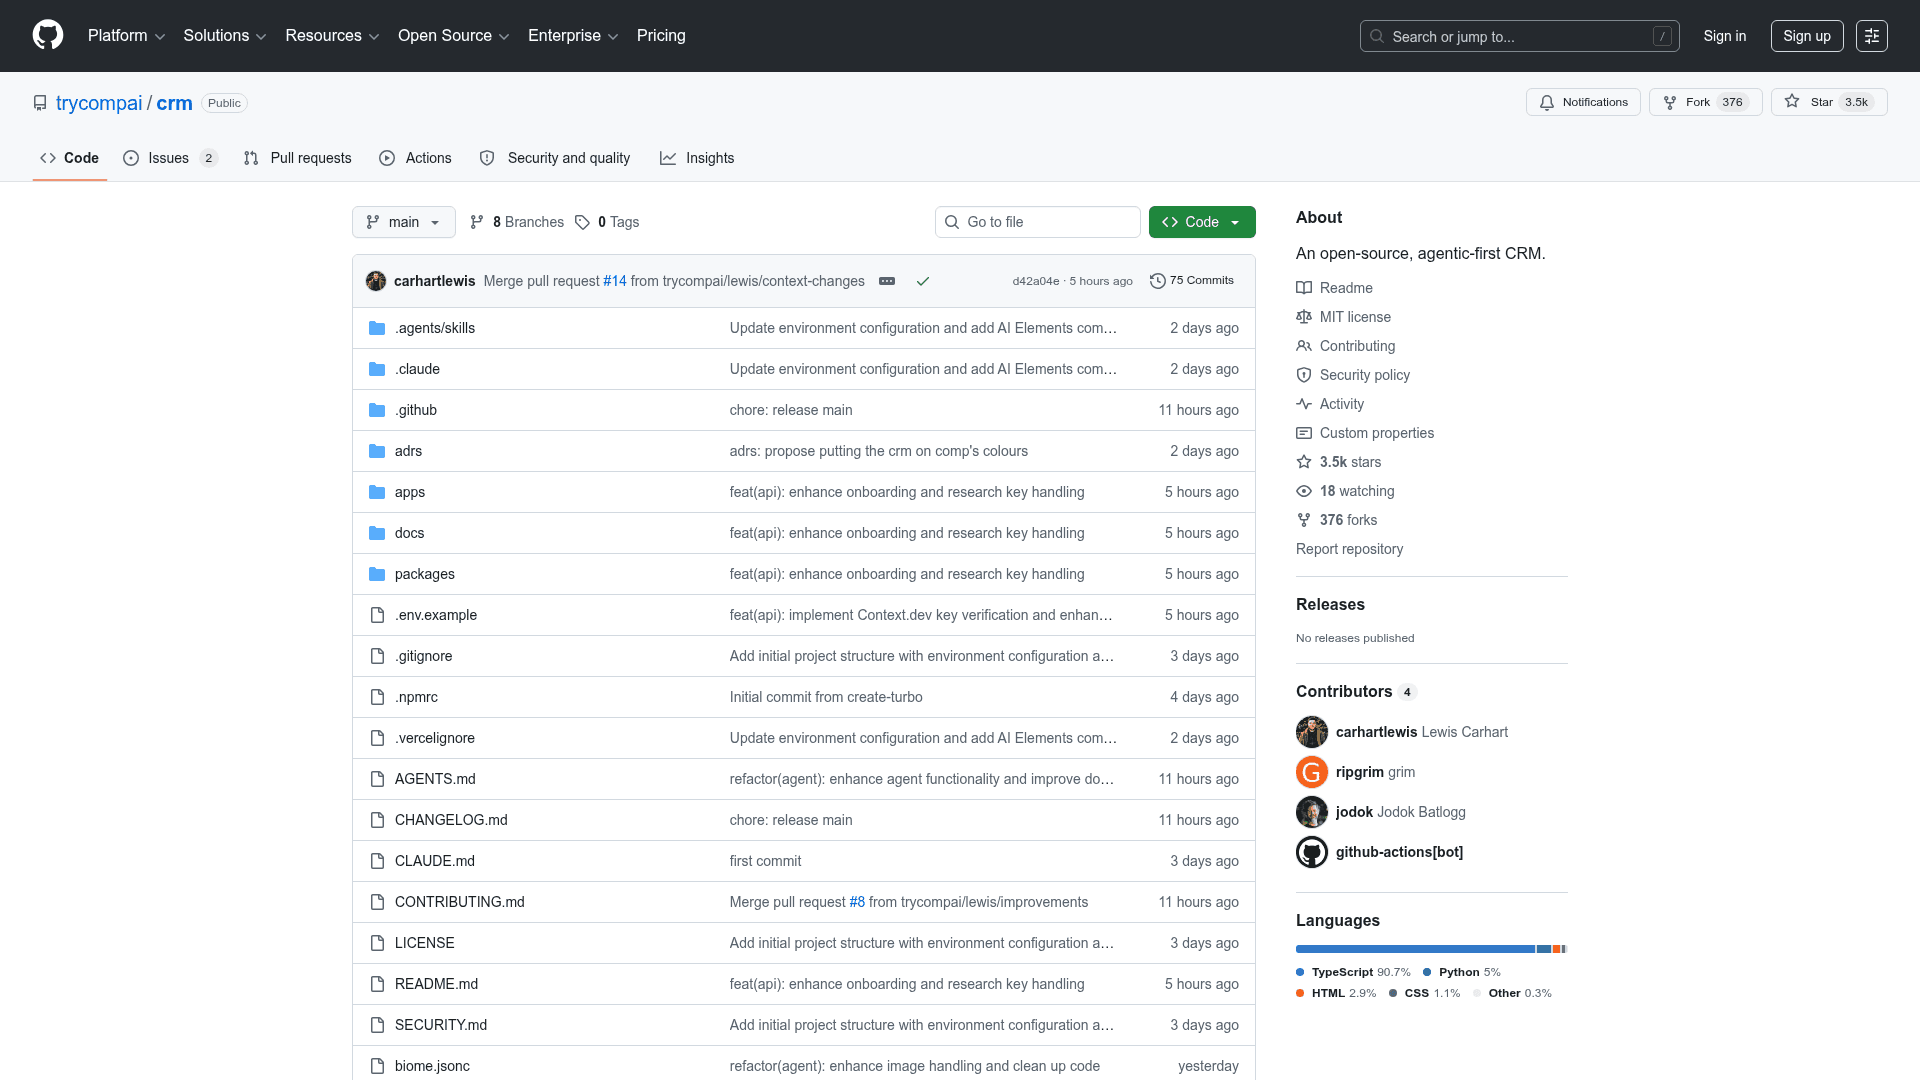Click the Notifications bell button
Screen dimensions: 1920x1080
(x=1583, y=102)
